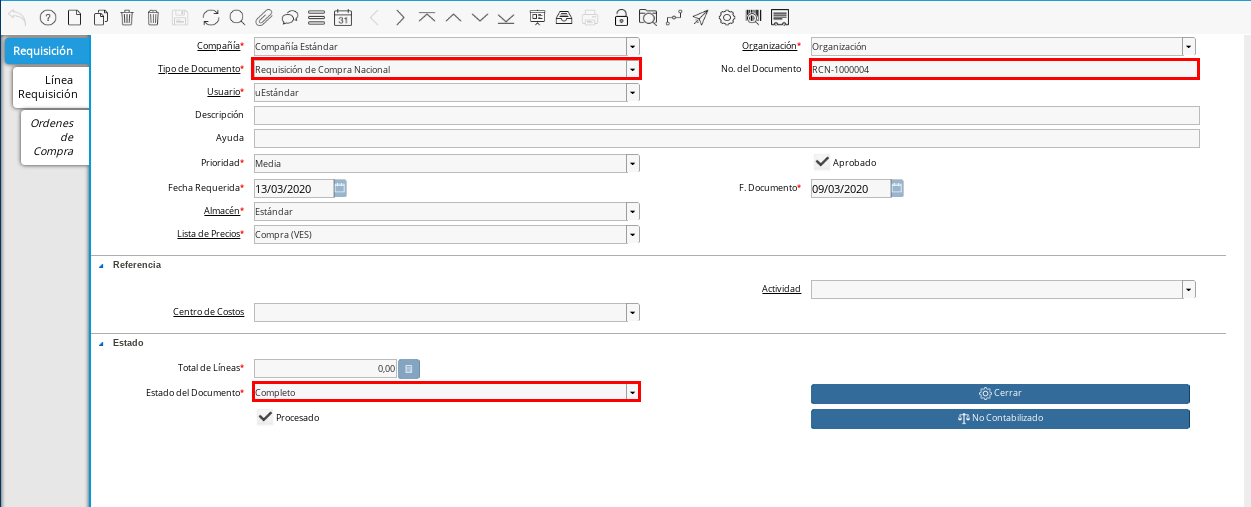
Task: Open calculator beside Total de Líneas
Action: [x=409, y=369]
